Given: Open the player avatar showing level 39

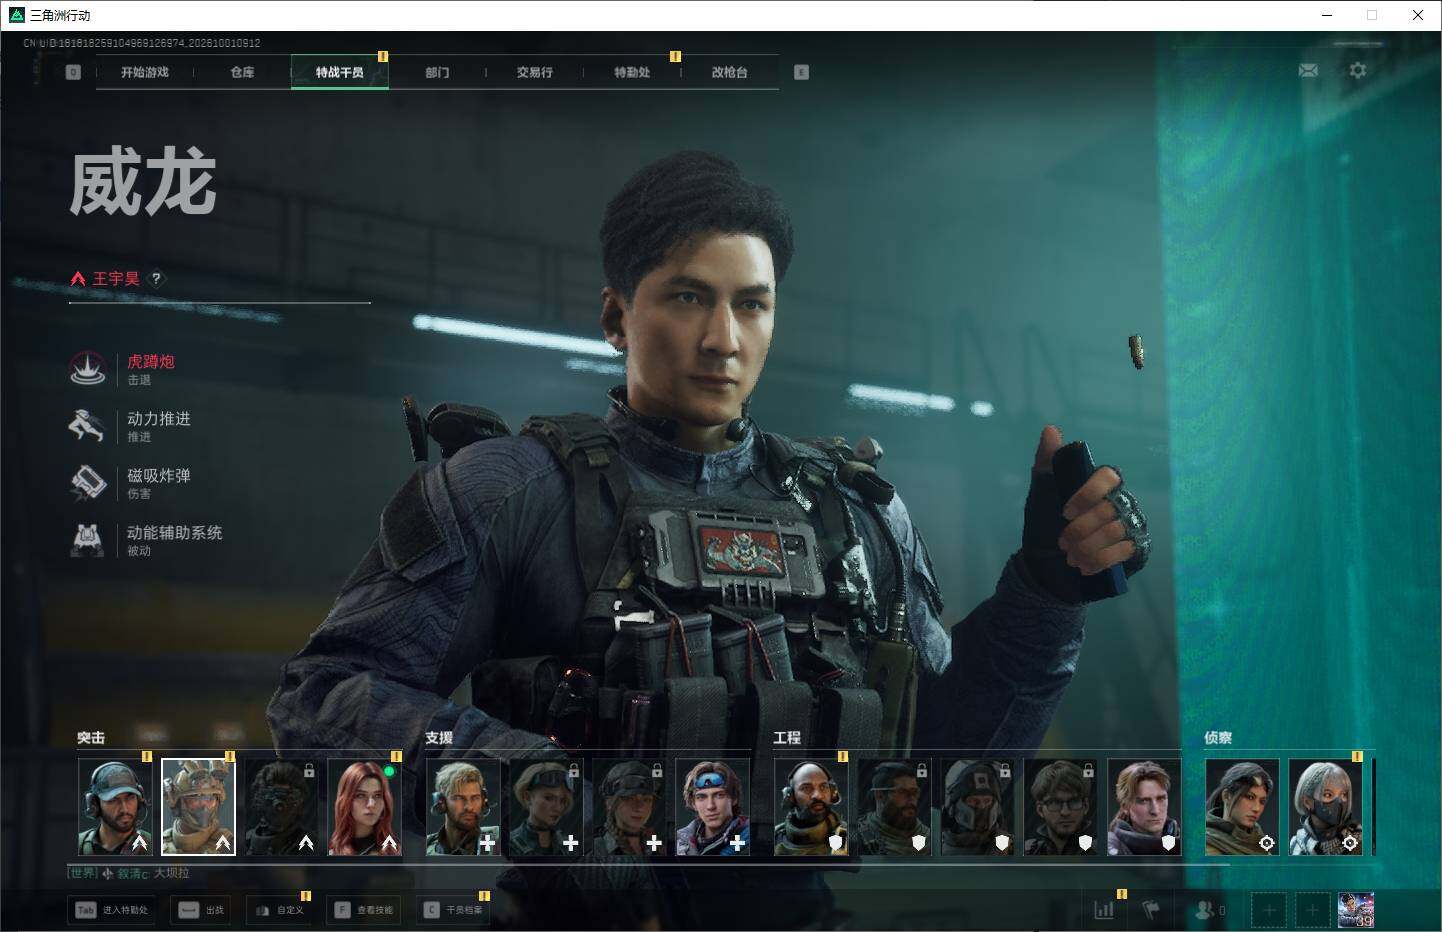Looking at the screenshot, I should 1356,910.
